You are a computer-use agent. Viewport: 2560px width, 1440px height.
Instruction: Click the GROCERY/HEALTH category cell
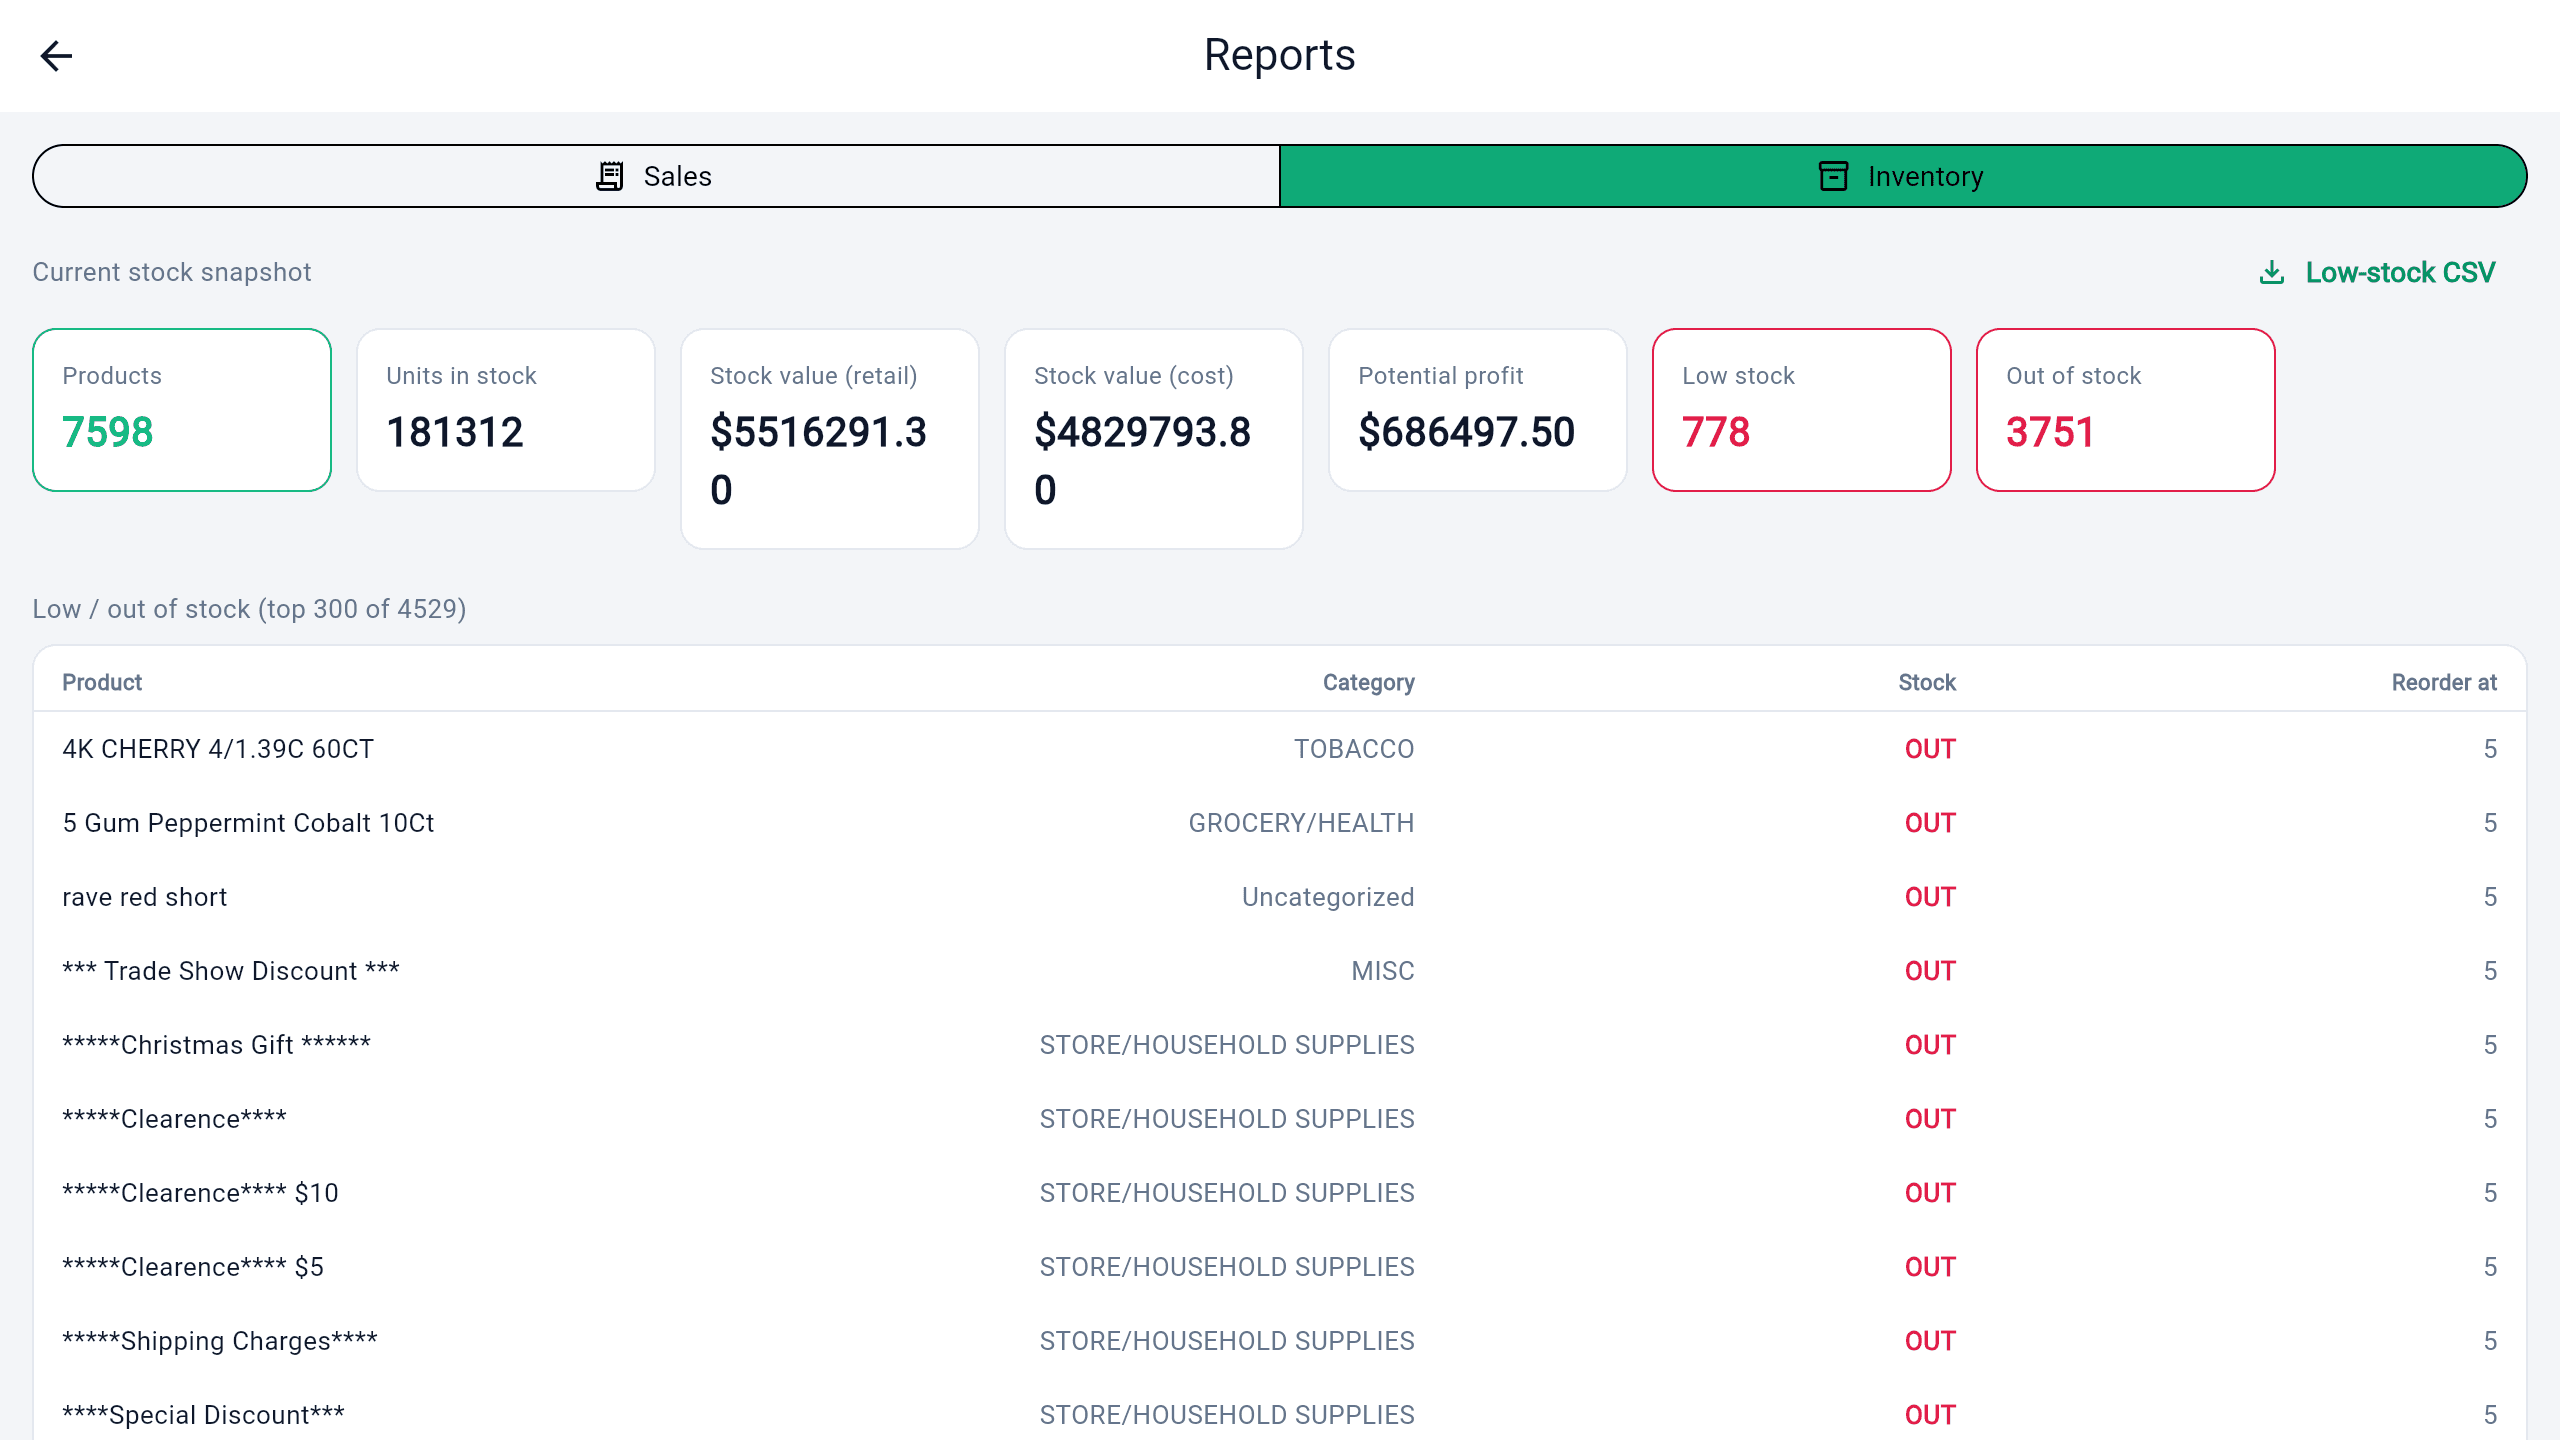pyautogui.click(x=1301, y=823)
